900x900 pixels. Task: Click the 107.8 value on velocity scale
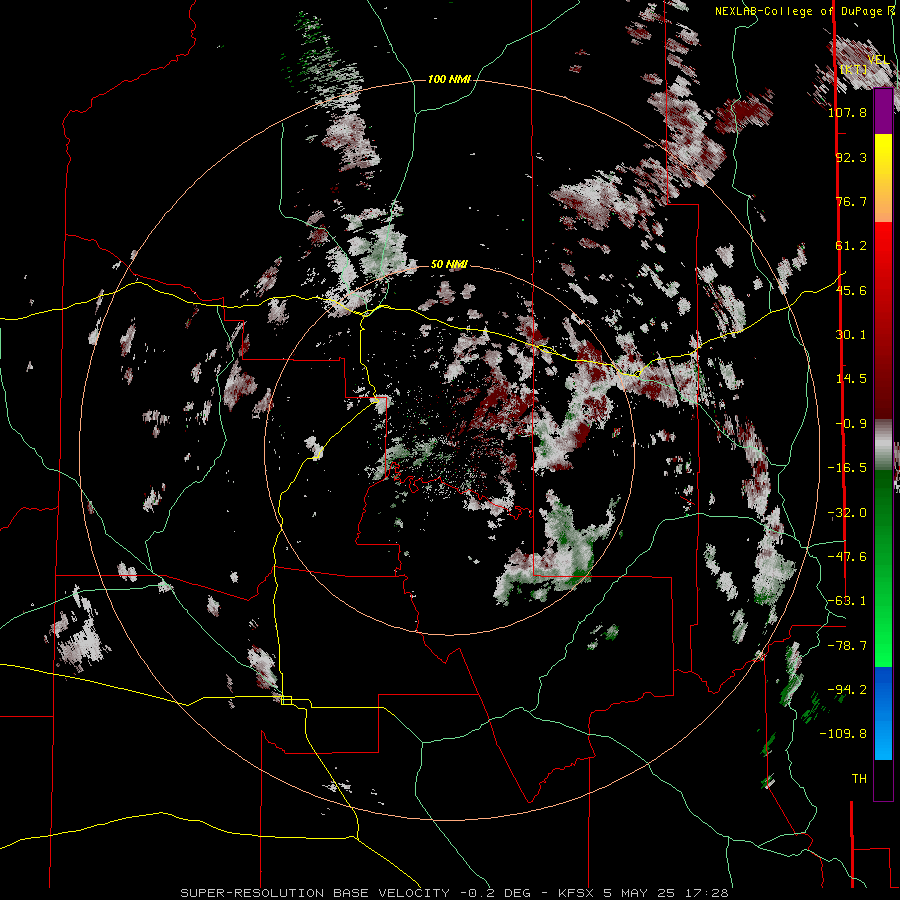coord(847,112)
